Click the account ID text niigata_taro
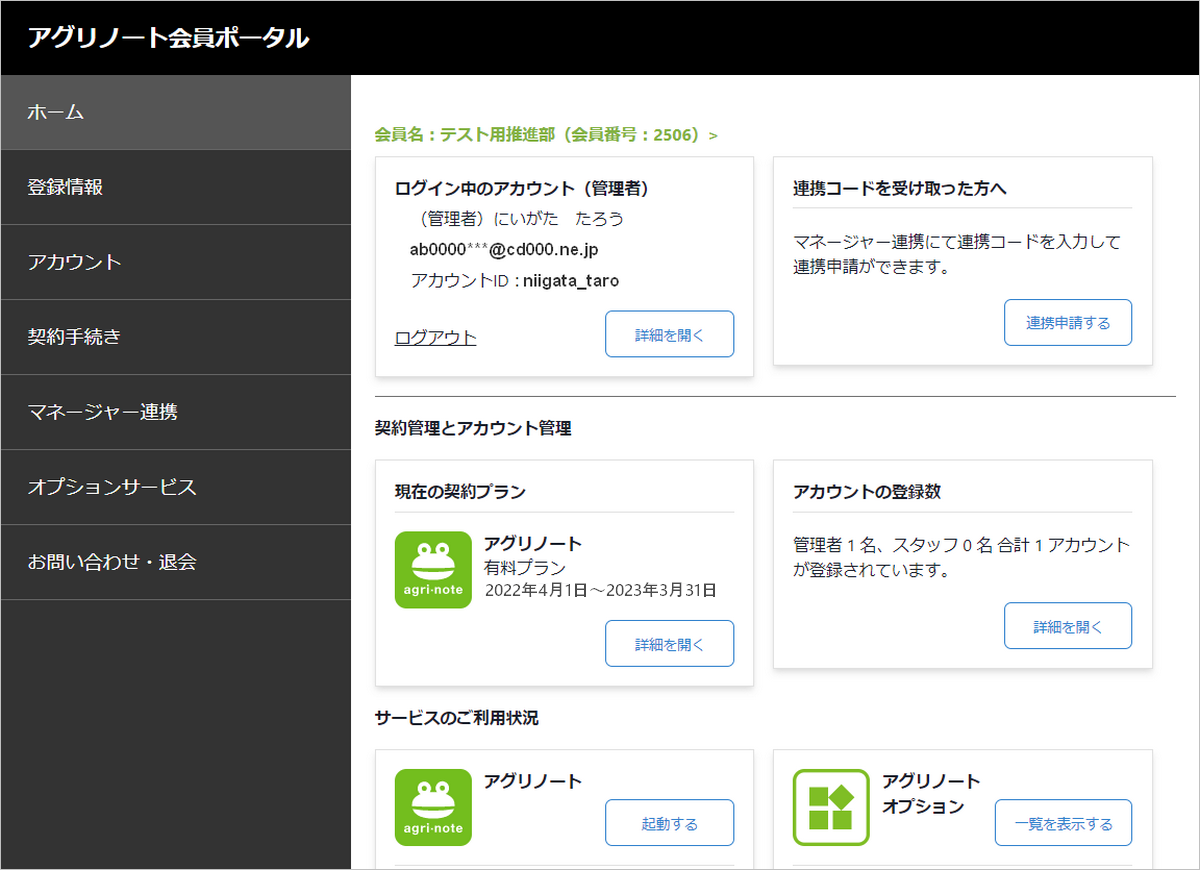 tap(573, 281)
